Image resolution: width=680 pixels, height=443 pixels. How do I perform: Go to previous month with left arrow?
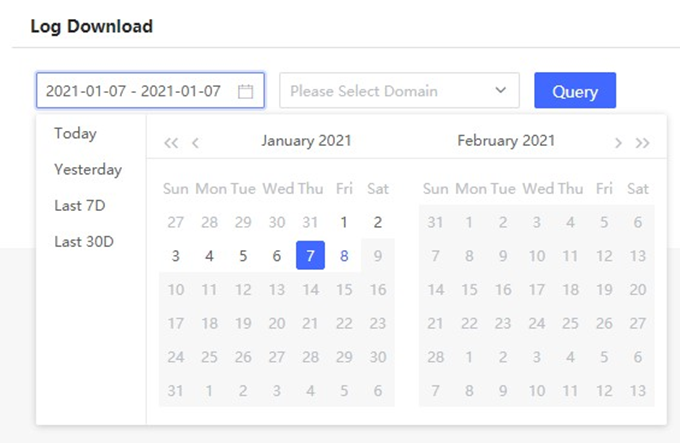[x=195, y=143]
